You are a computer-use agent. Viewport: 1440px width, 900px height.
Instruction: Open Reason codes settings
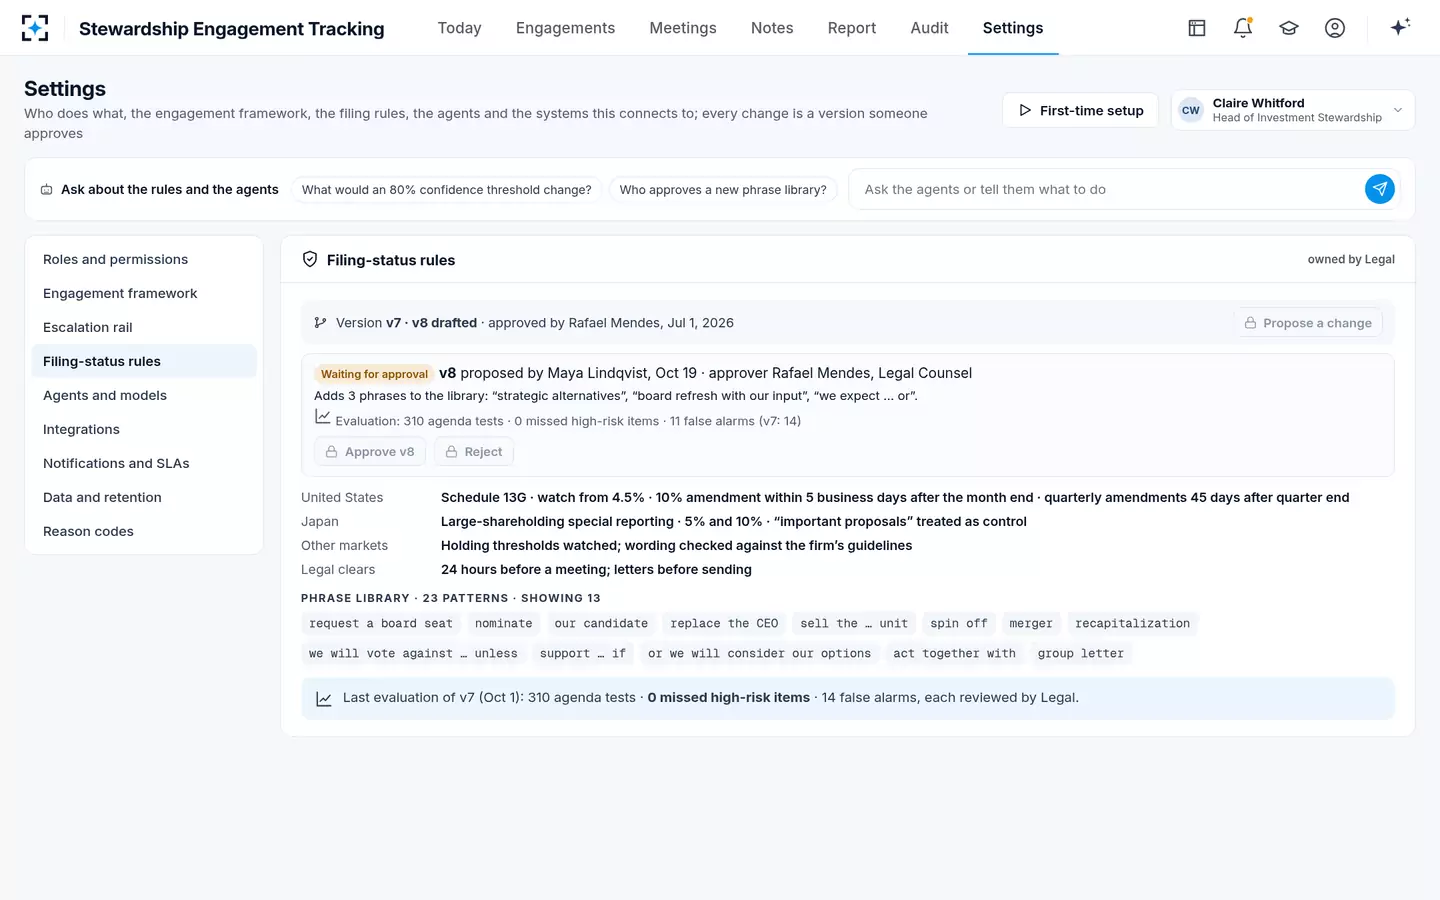(x=144, y=532)
